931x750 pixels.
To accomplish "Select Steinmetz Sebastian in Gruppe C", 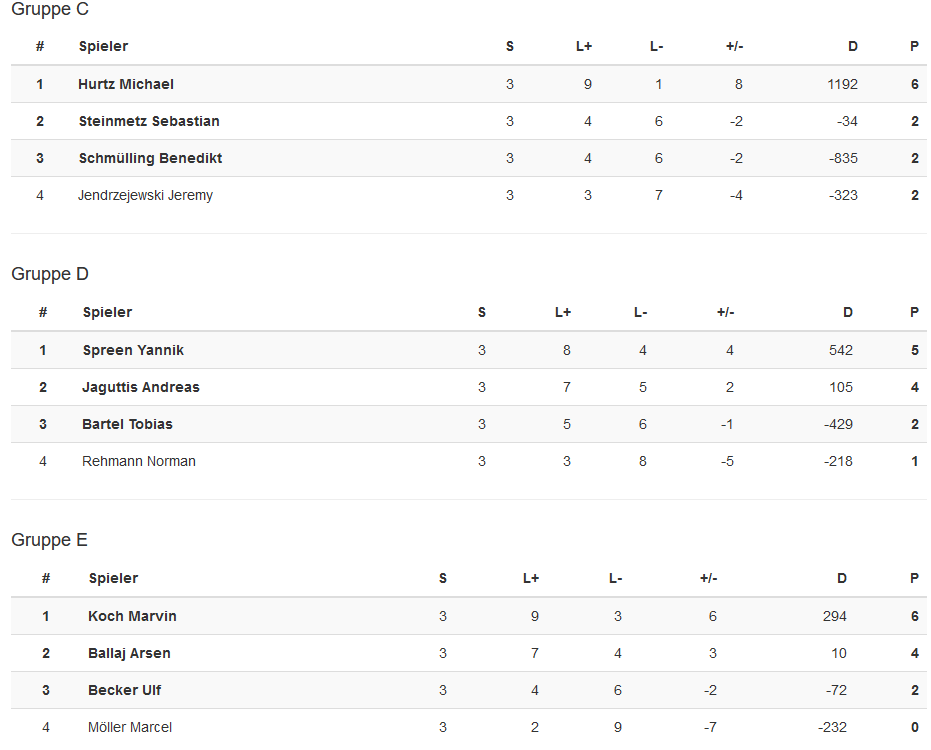I will (x=149, y=122).
